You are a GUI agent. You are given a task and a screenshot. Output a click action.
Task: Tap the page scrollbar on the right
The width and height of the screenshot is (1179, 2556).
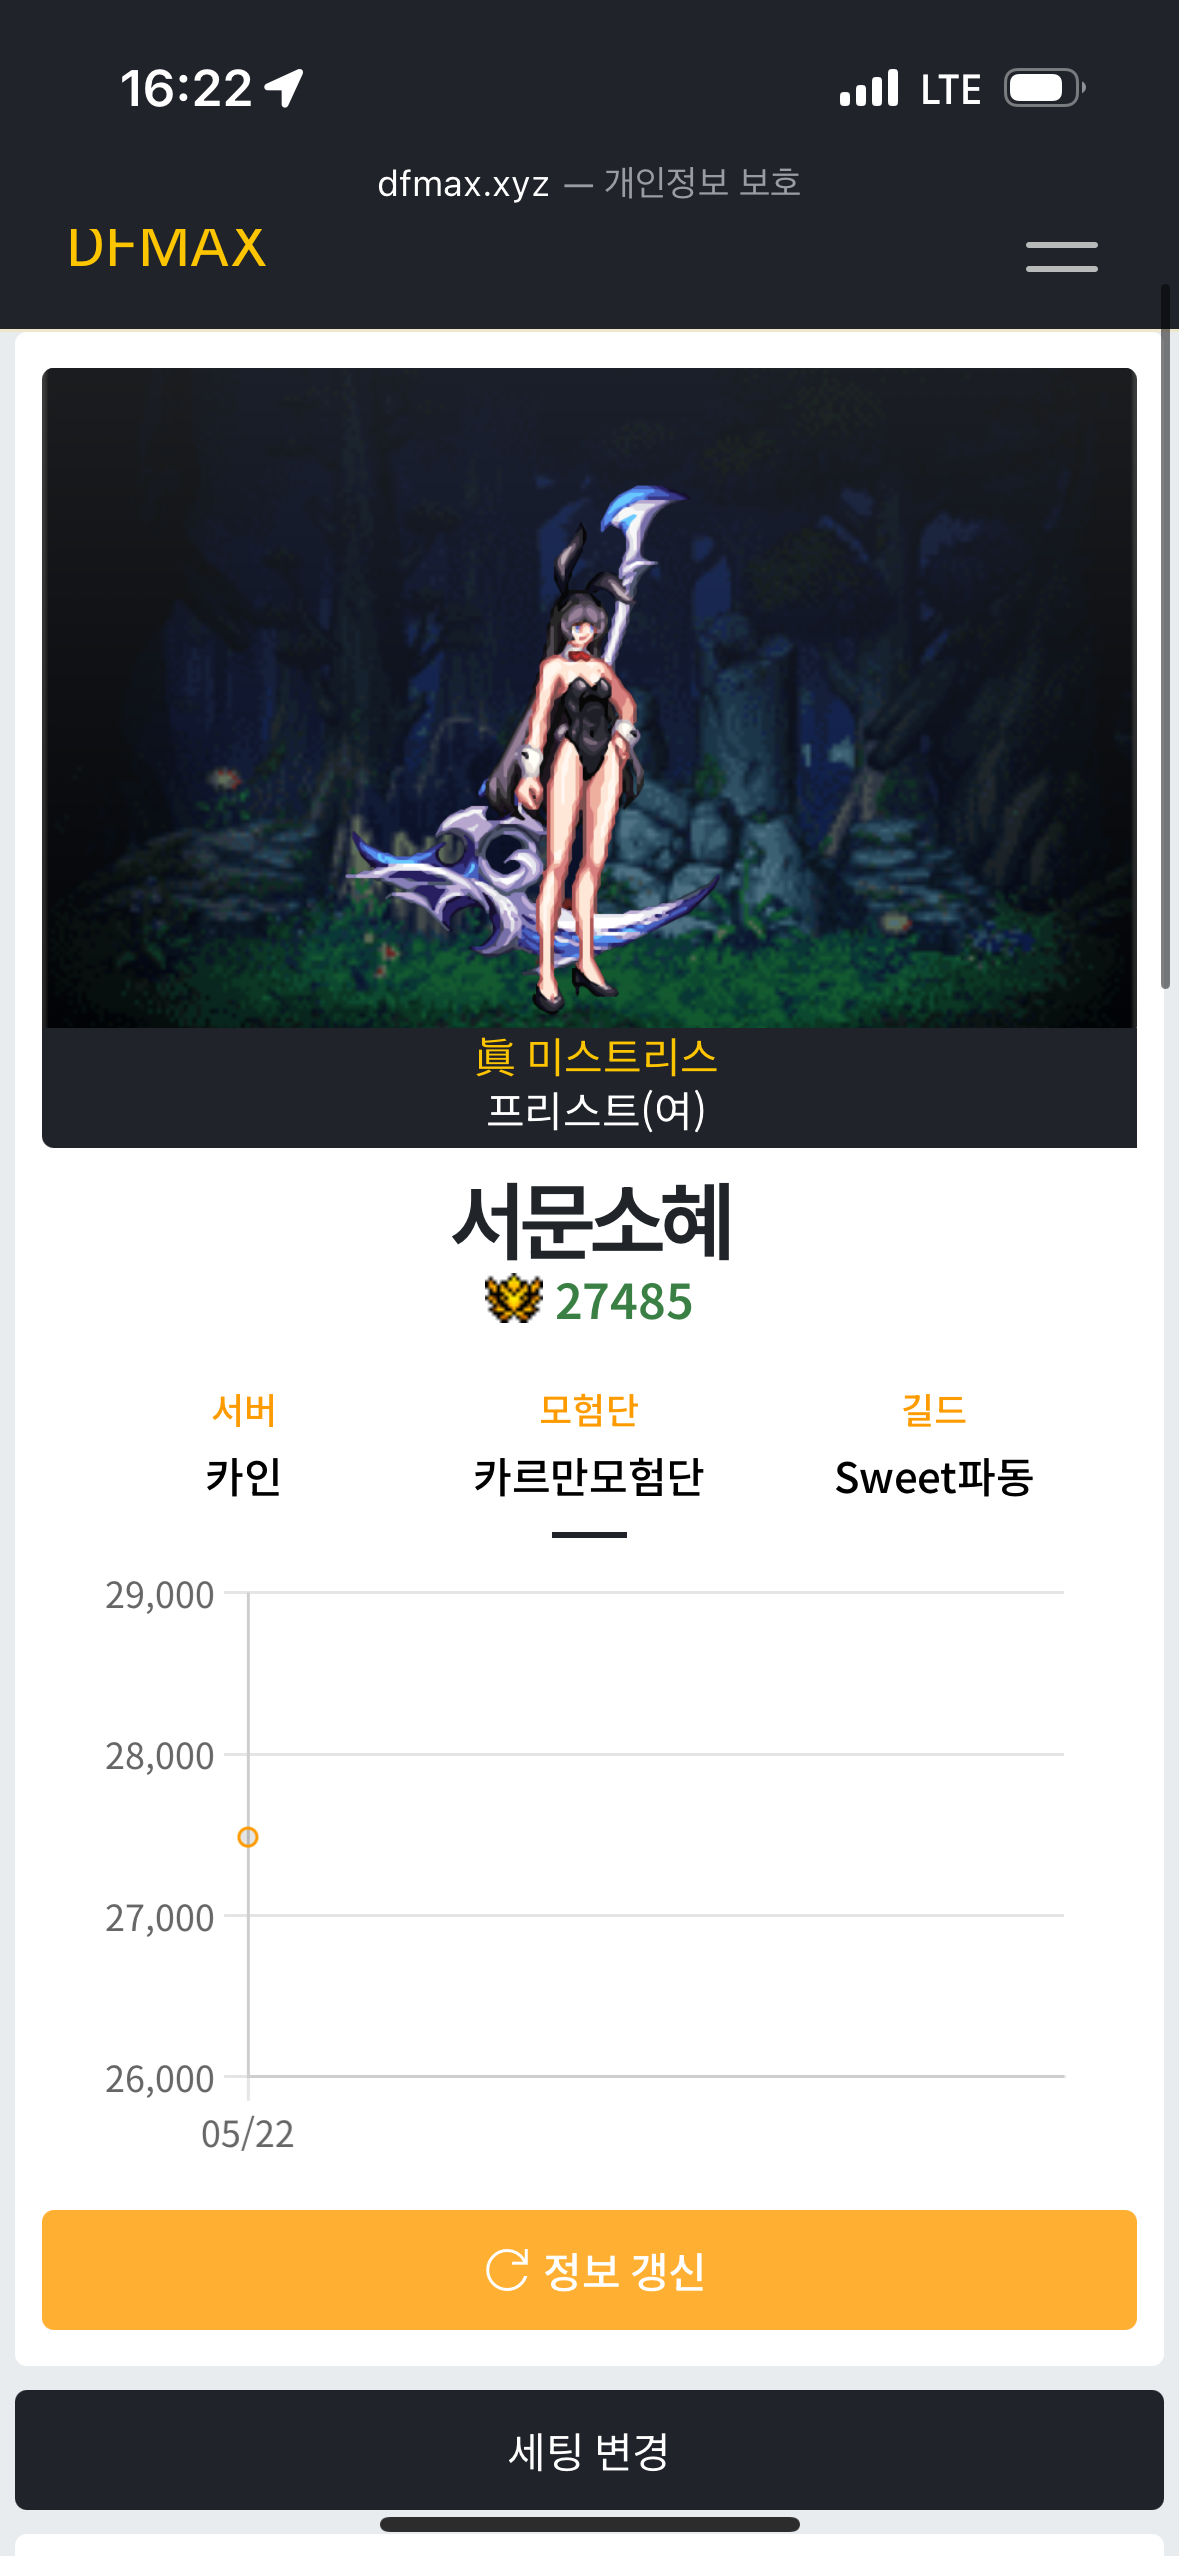1165,636
